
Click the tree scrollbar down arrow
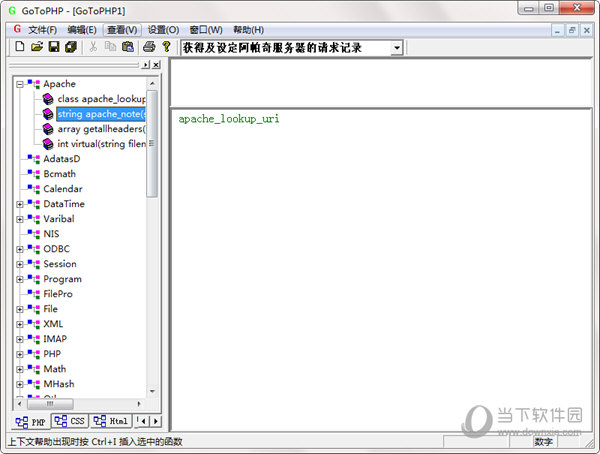pos(152,391)
